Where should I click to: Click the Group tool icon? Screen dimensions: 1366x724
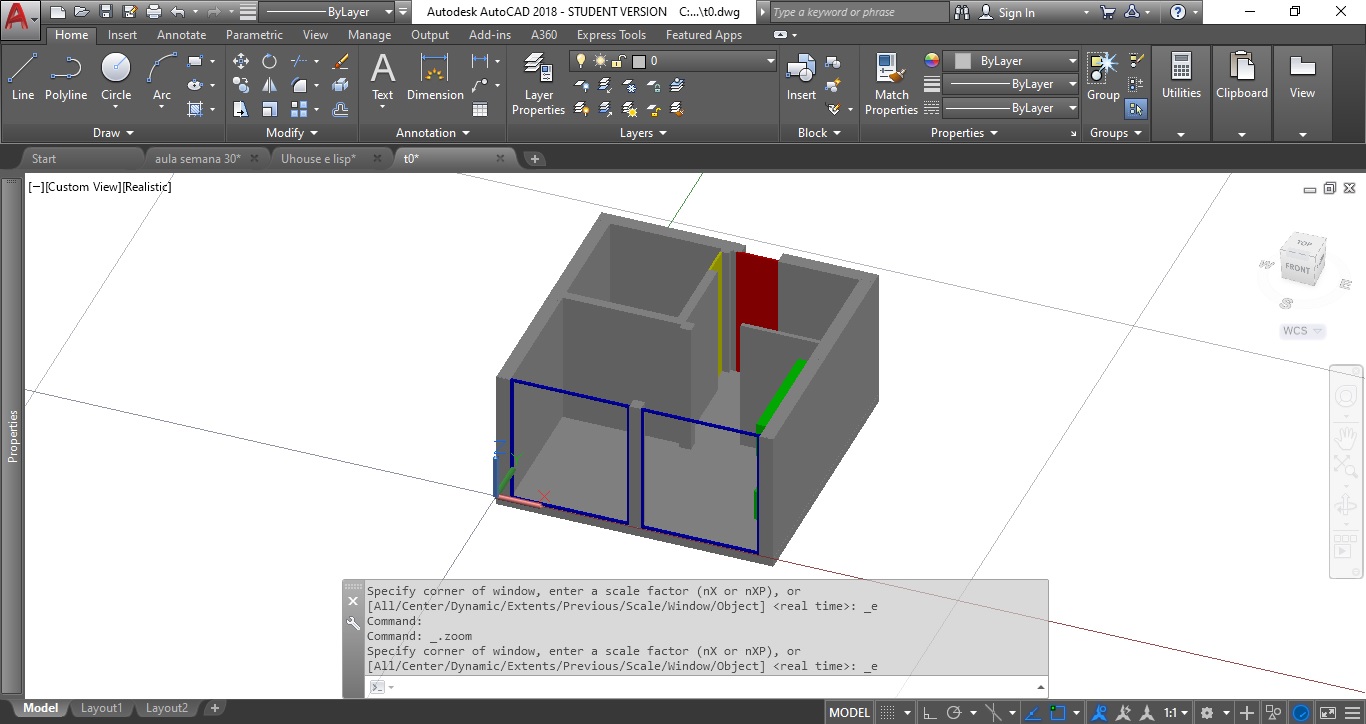click(1103, 77)
